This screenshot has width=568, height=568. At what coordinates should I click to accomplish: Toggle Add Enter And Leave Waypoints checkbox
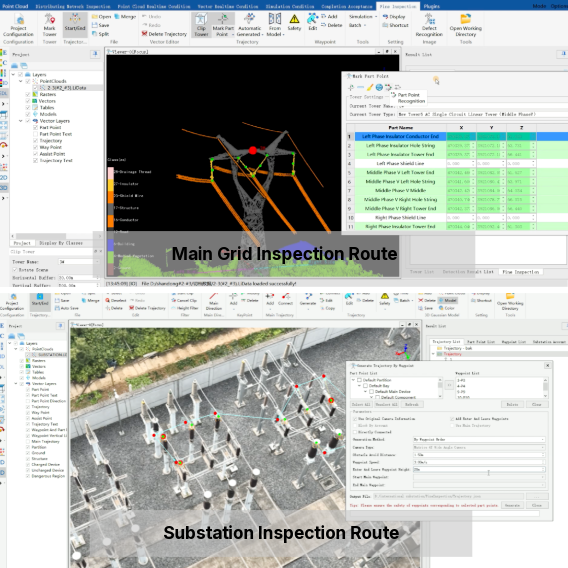pyautogui.click(x=452, y=419)
